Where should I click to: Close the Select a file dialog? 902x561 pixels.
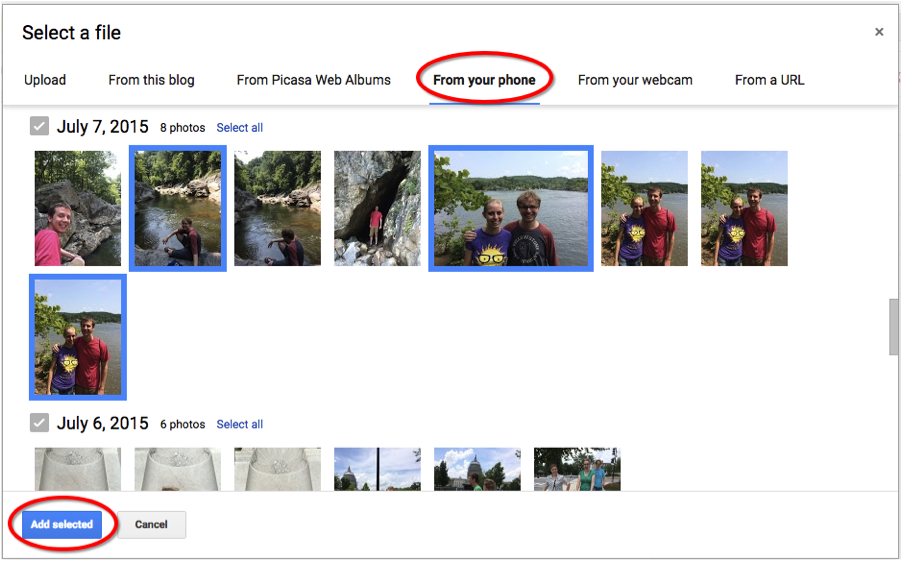coord(878,32)
